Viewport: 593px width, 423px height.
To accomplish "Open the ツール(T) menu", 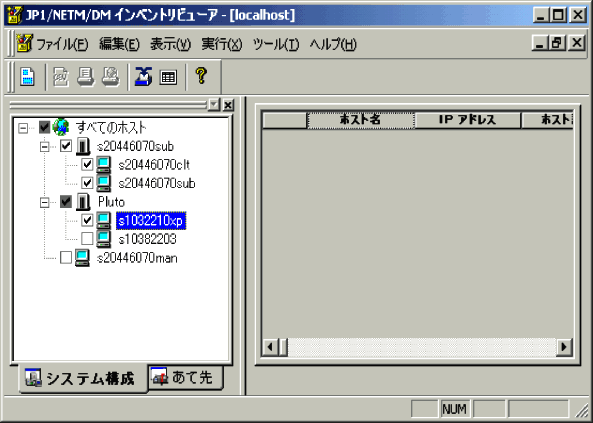I will [x=276, y=44].
